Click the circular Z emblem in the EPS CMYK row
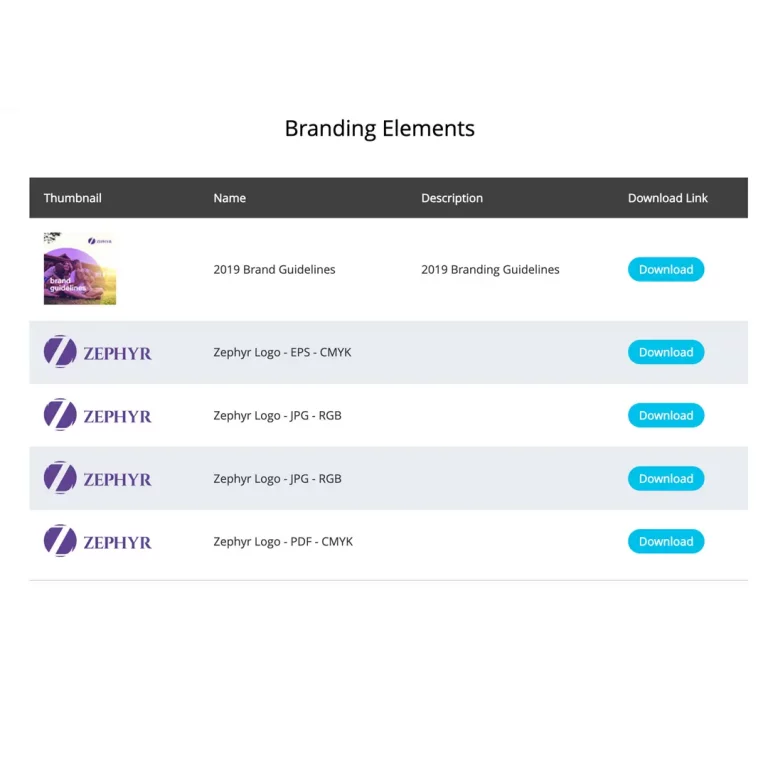 (x=60, y=351)
